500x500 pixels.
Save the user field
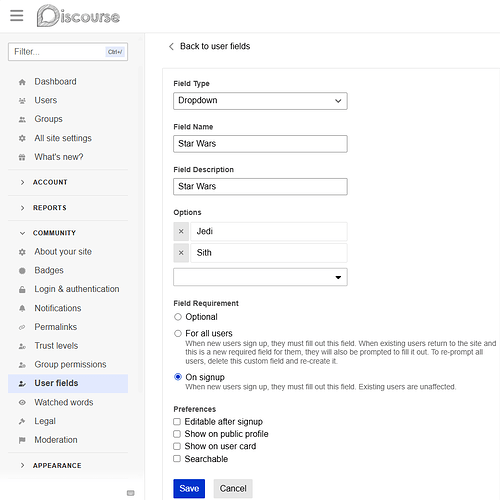(189, 488)
